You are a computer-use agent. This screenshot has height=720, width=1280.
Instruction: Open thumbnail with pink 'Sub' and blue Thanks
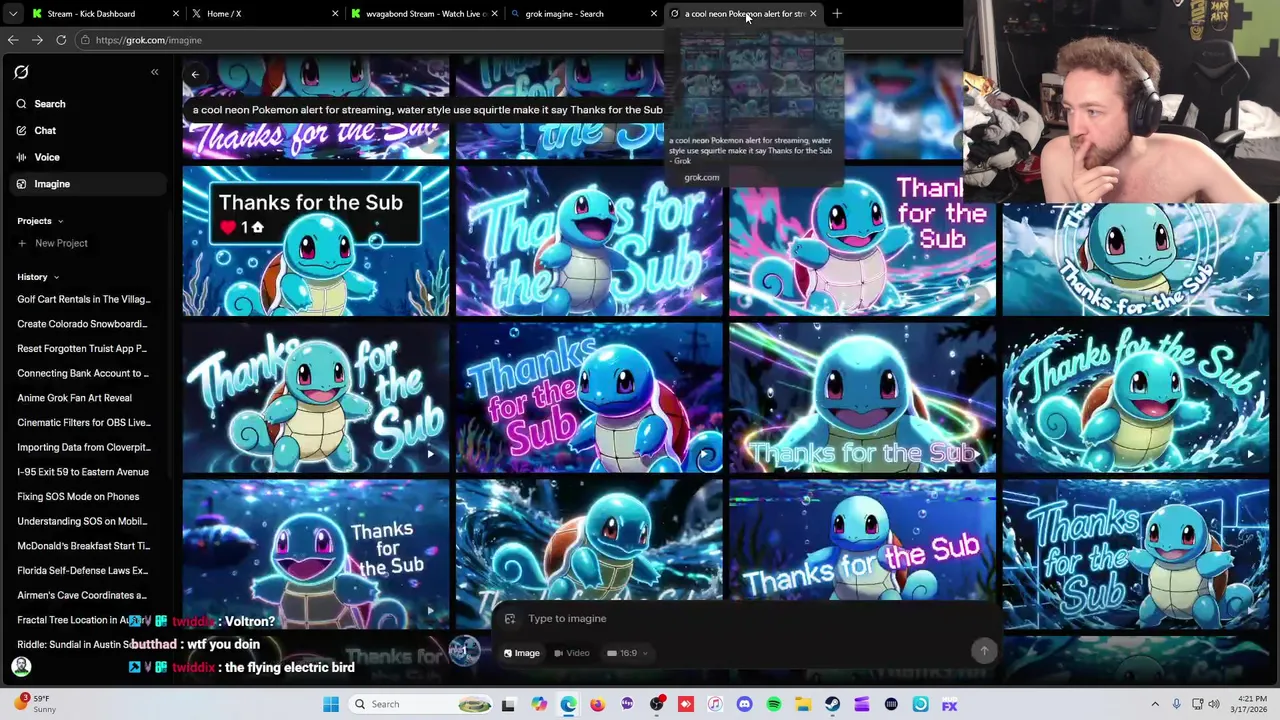click(589, 397)
